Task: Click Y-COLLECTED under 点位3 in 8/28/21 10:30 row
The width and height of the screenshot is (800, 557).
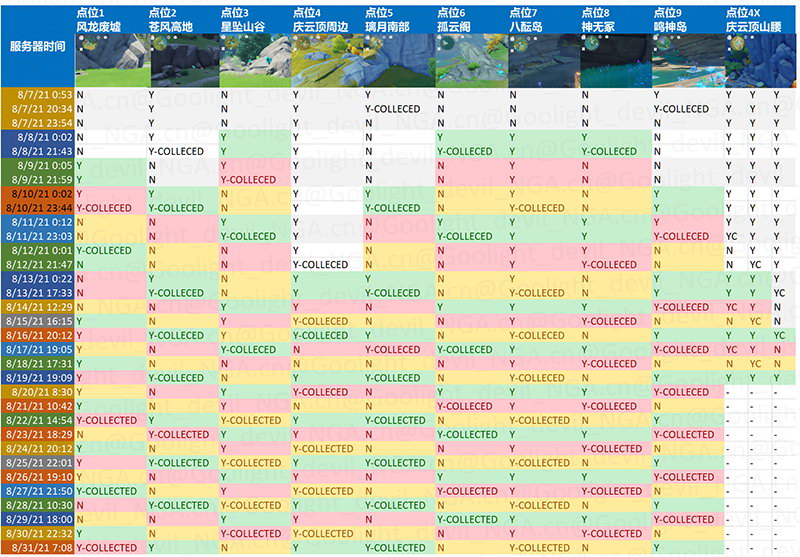Action: tap(251, 505)
